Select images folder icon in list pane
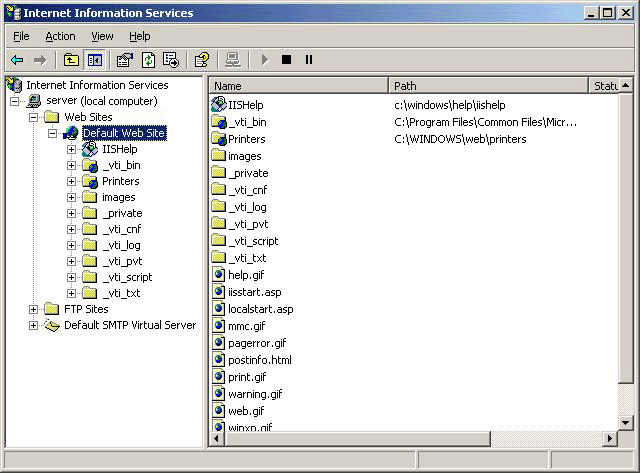 pyautogui.click(x=219, y=155)
